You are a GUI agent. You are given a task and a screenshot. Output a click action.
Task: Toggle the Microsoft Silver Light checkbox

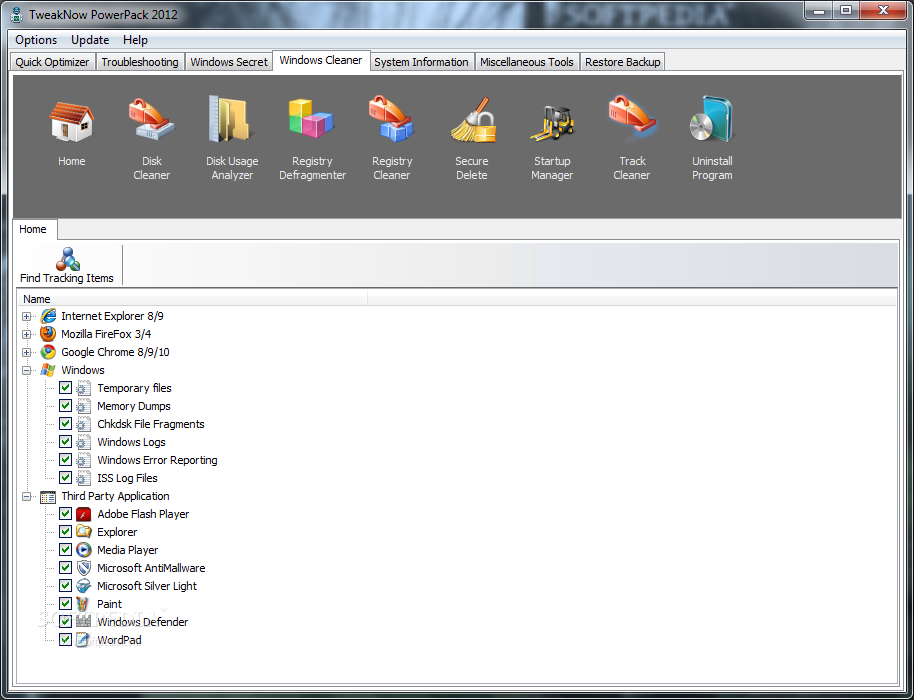(x=65, y=586)
